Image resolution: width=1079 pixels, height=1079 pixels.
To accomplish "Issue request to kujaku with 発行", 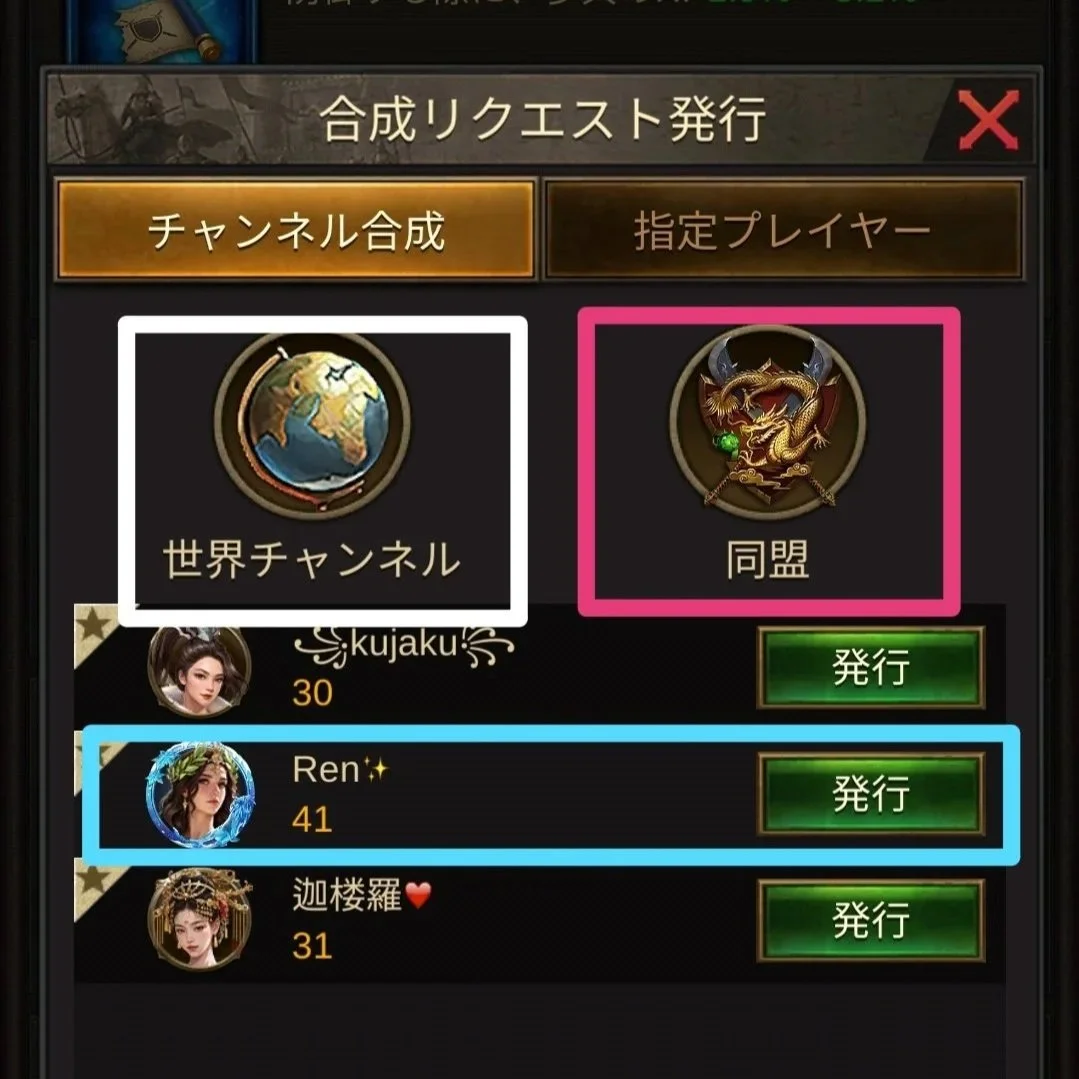I will (x=871, y=667).
